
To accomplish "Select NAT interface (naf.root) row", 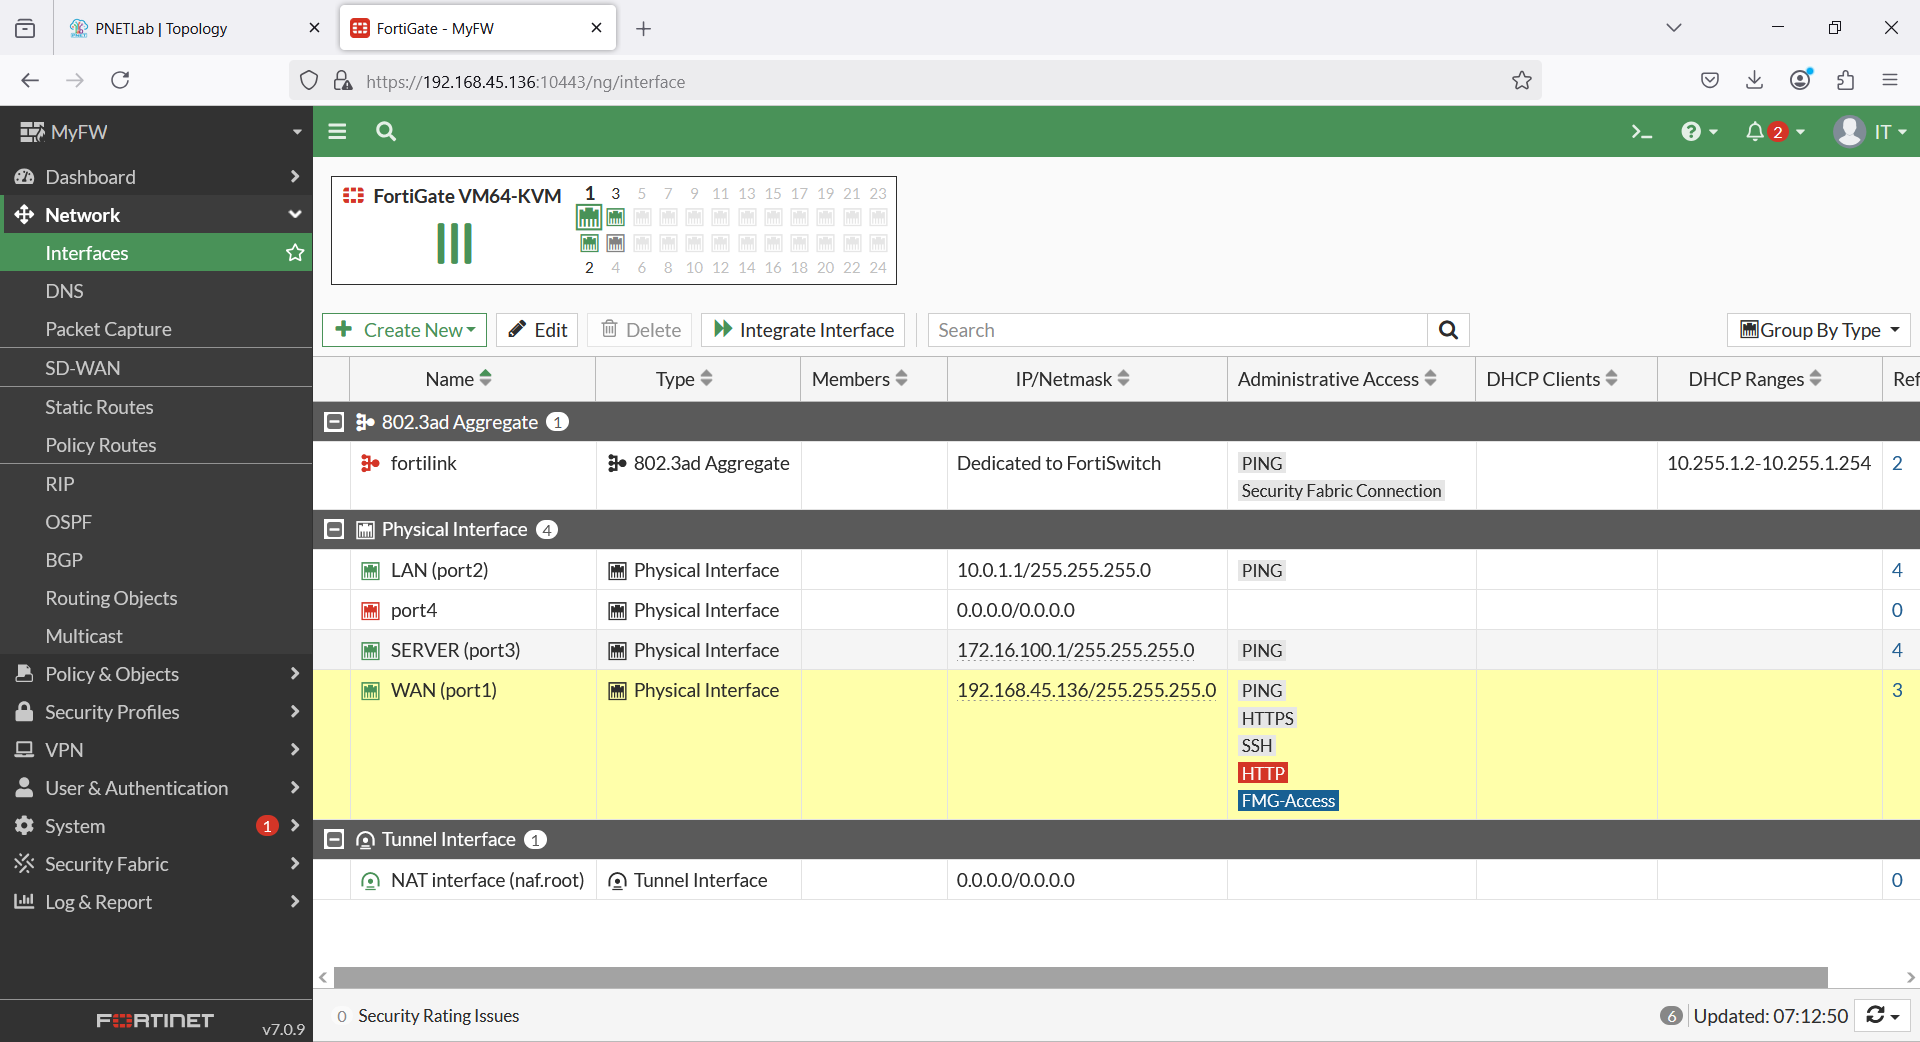I will 1116,880.
